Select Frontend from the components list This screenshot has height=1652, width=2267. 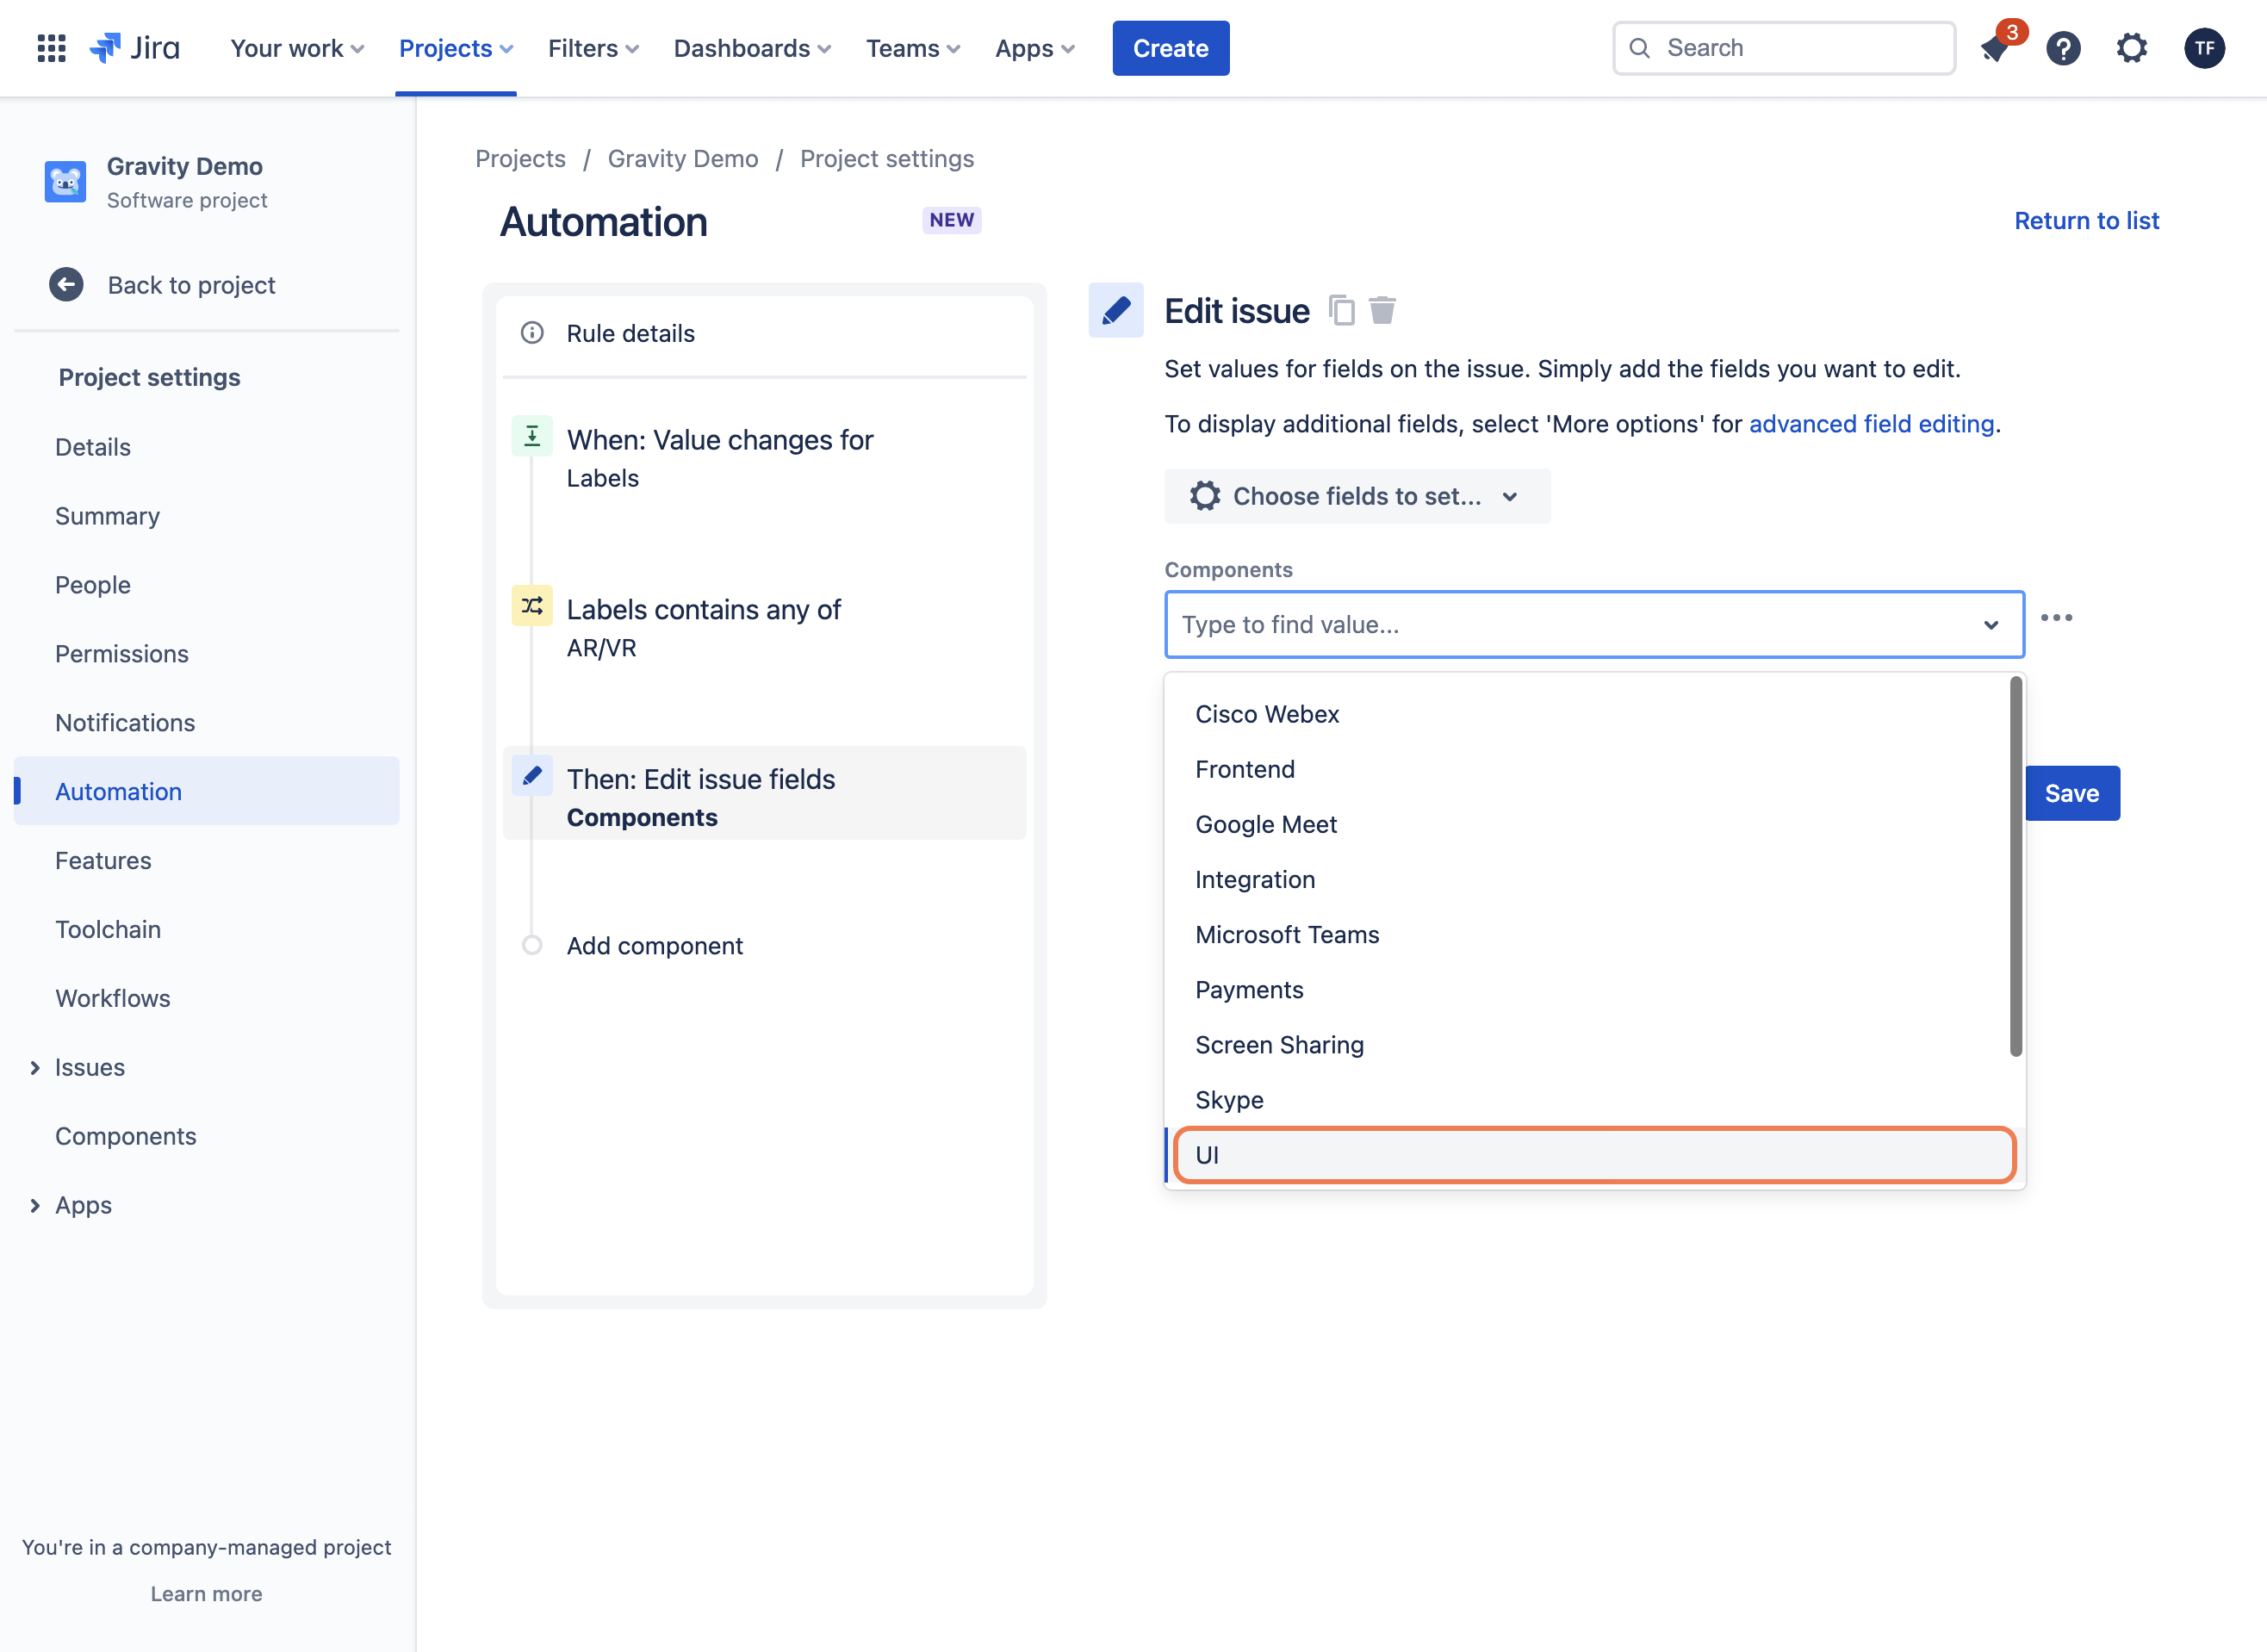(1588, 769)
